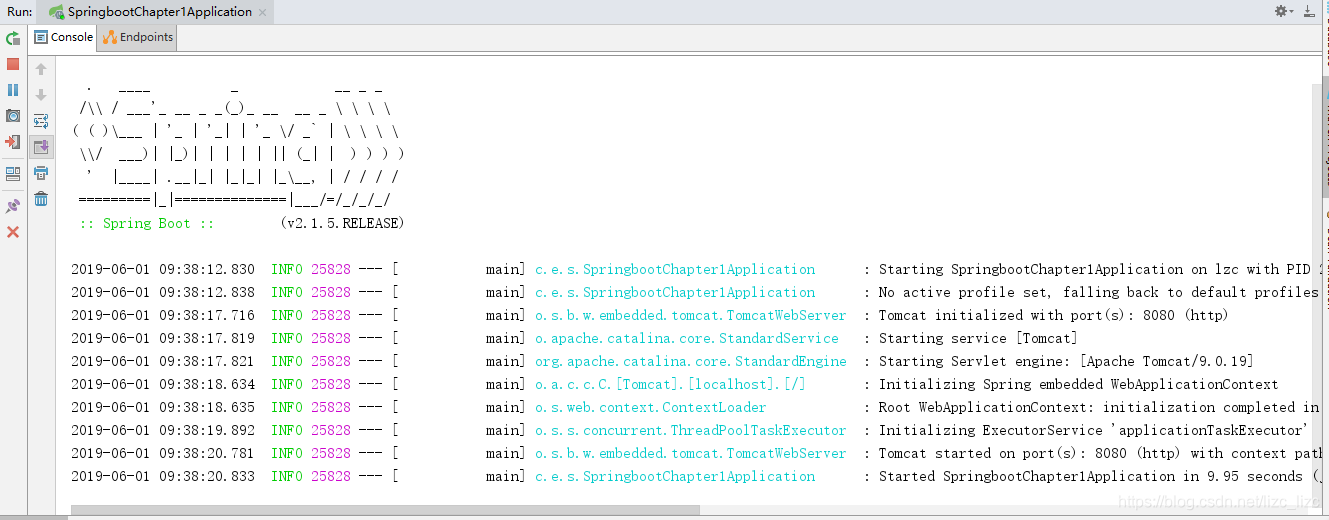Screen dimensions: 1329x520
Task: Open the Run window settings gear dropdown
Action: 1283,11
